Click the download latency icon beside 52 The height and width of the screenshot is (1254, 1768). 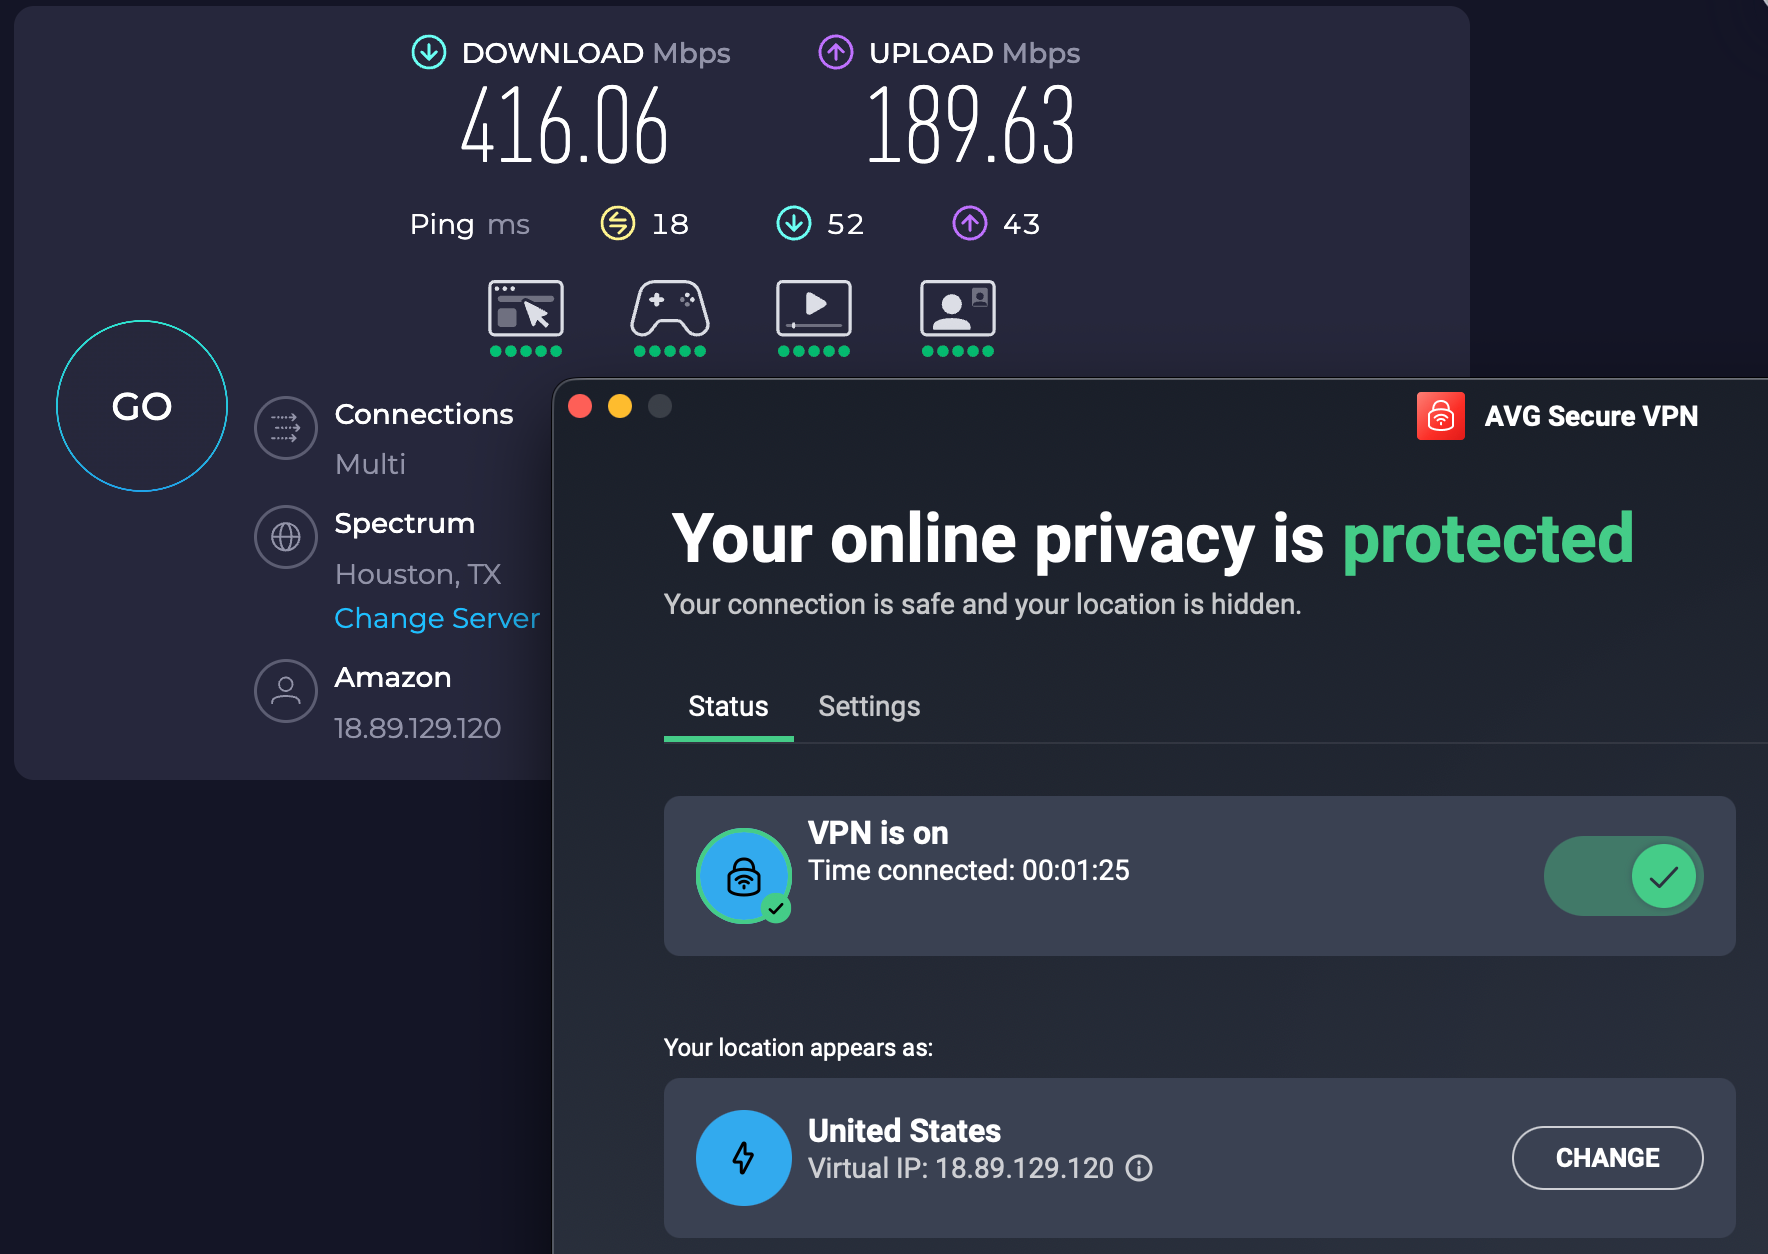tap(793, 223)
